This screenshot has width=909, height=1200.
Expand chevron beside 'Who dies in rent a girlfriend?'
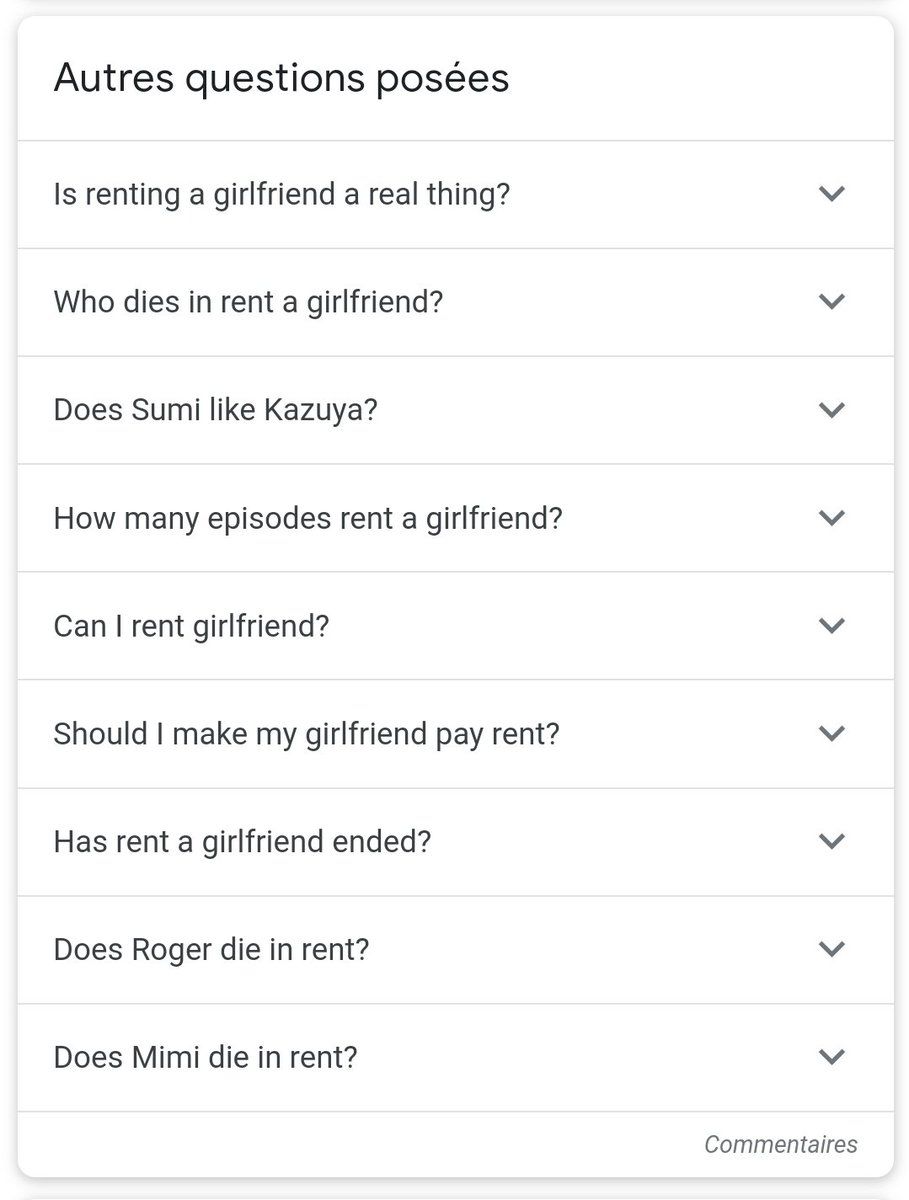tap(832, 301)
